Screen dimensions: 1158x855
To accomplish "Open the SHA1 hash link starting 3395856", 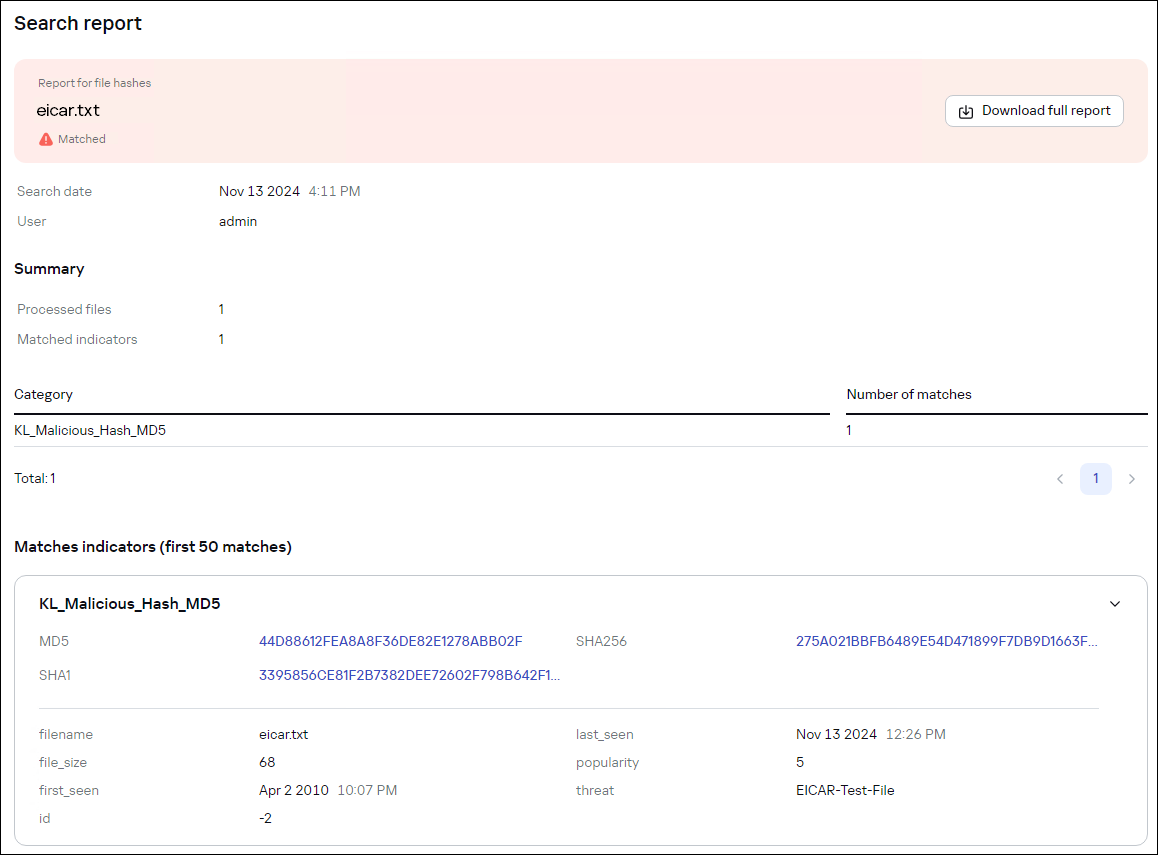I will pyautogui.click(x=409, y=675).
